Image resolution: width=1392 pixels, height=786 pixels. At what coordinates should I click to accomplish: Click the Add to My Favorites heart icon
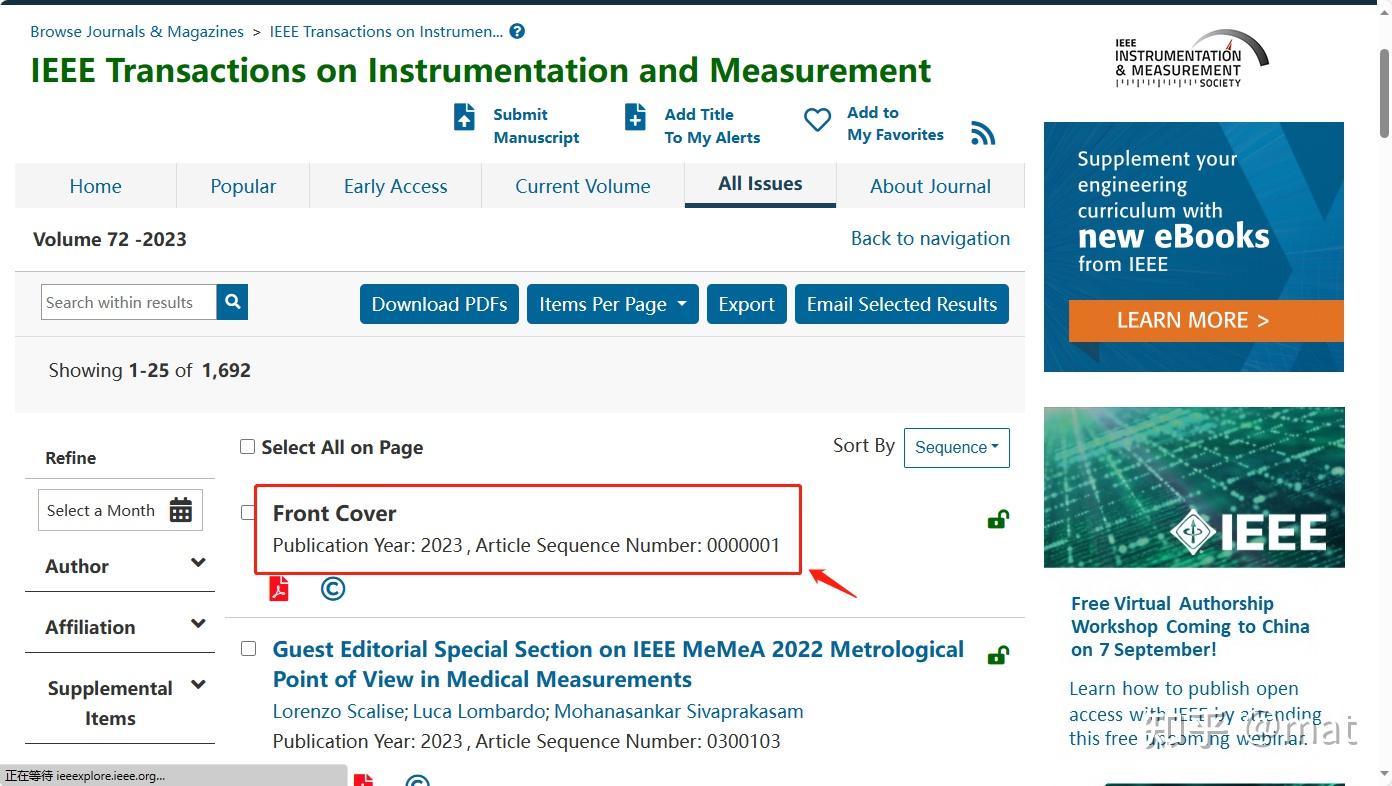817,120
